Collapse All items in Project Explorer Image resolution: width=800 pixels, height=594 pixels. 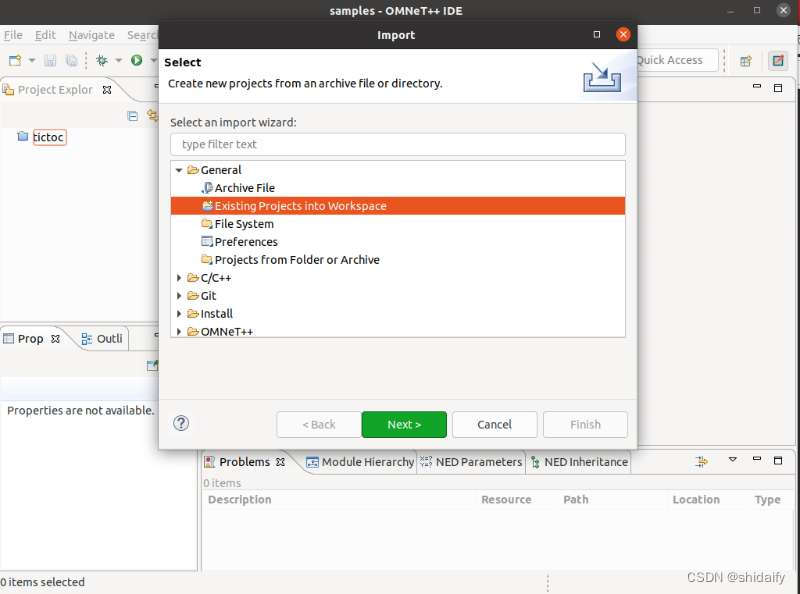coord(133,116)
